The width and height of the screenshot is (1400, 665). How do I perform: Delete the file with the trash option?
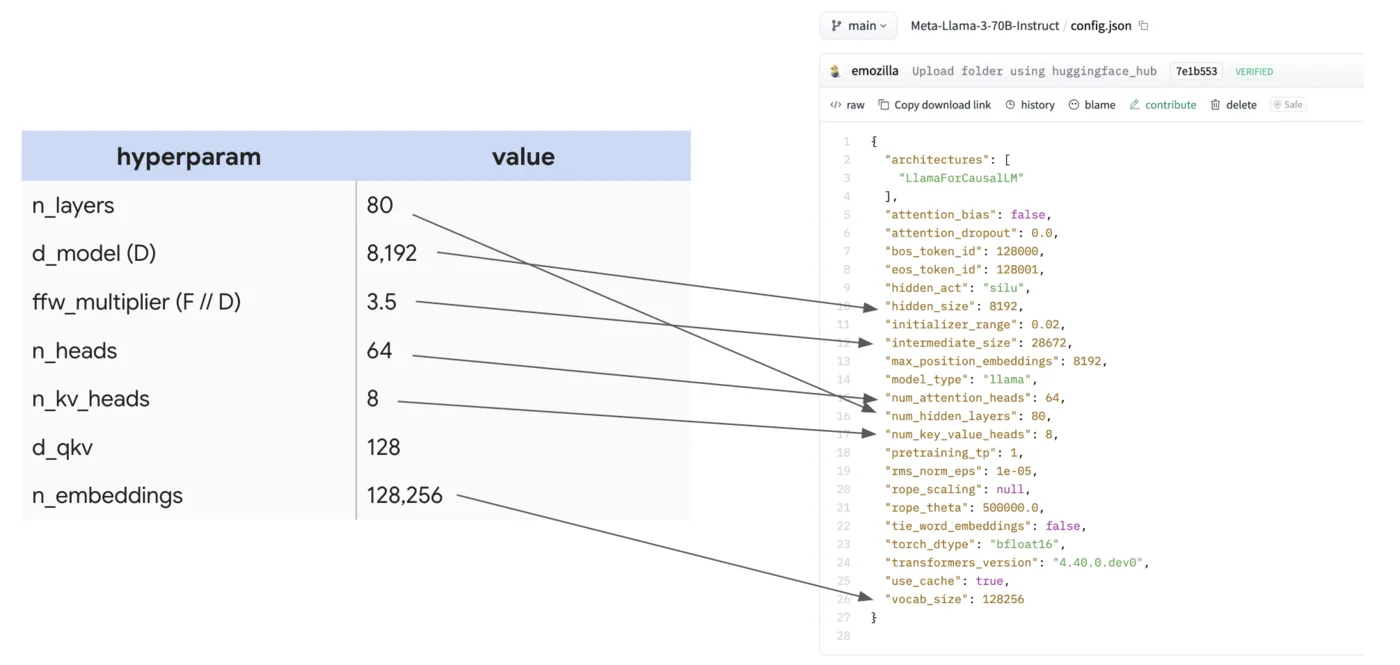pyautogui.click(x=1234, y=105)
